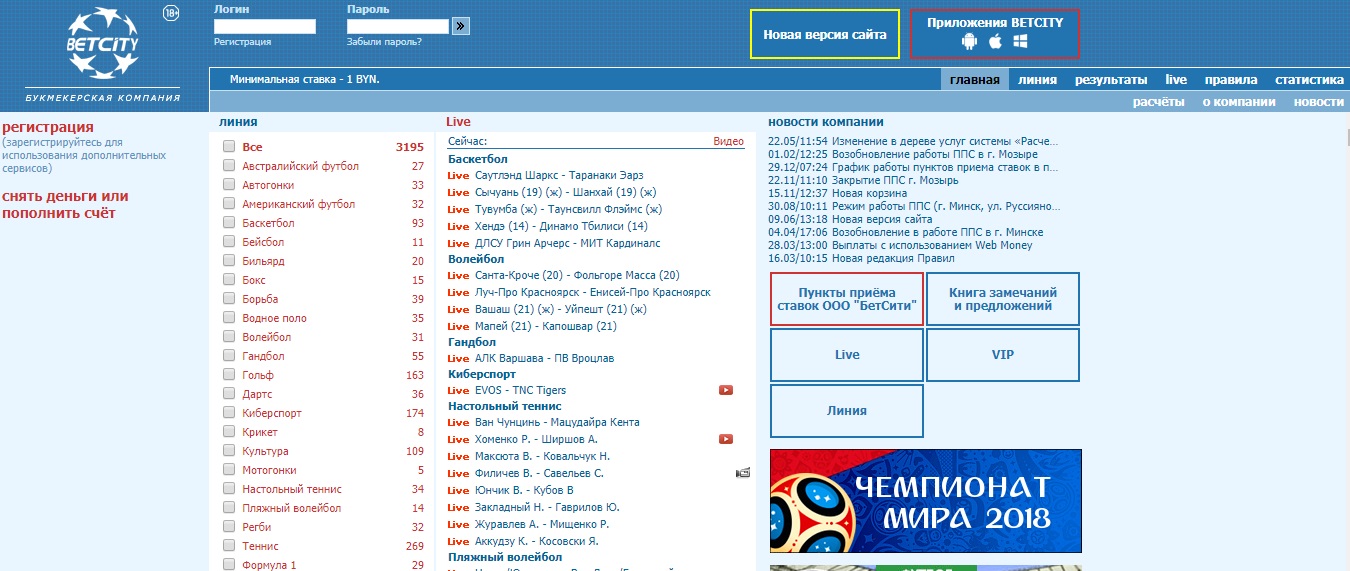The width and height of the screenshot is (1350, 571).
Task: Click camera icon for Филичев В. - Савельев С.
Action: click(743, 473)
